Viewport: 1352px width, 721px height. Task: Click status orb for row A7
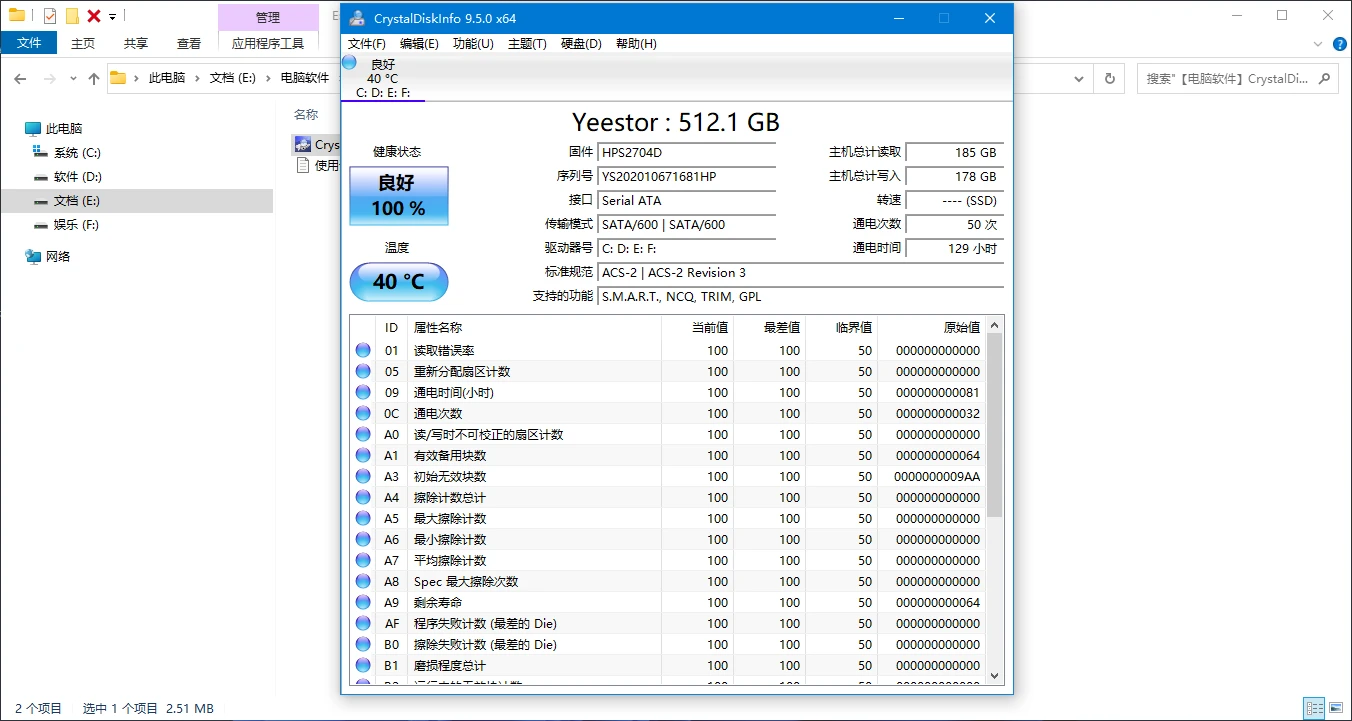[363, 560]
